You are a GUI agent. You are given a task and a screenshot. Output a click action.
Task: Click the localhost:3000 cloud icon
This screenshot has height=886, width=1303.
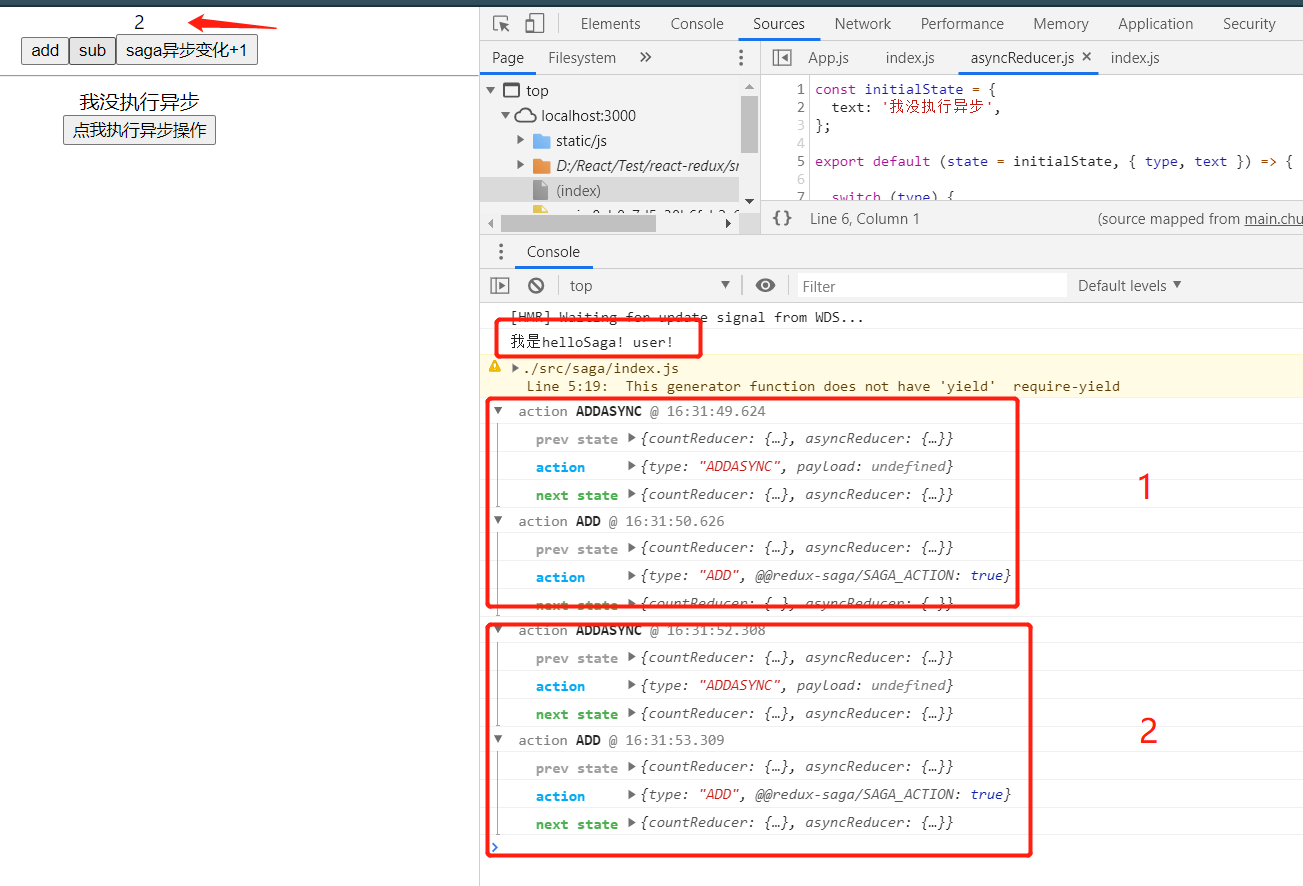coord(525,116)
